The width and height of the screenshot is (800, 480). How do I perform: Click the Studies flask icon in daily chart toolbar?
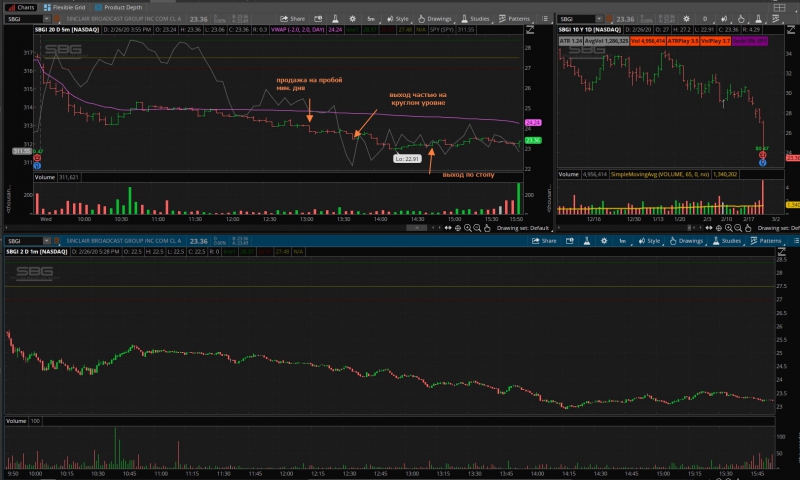(x=758, y=19)
